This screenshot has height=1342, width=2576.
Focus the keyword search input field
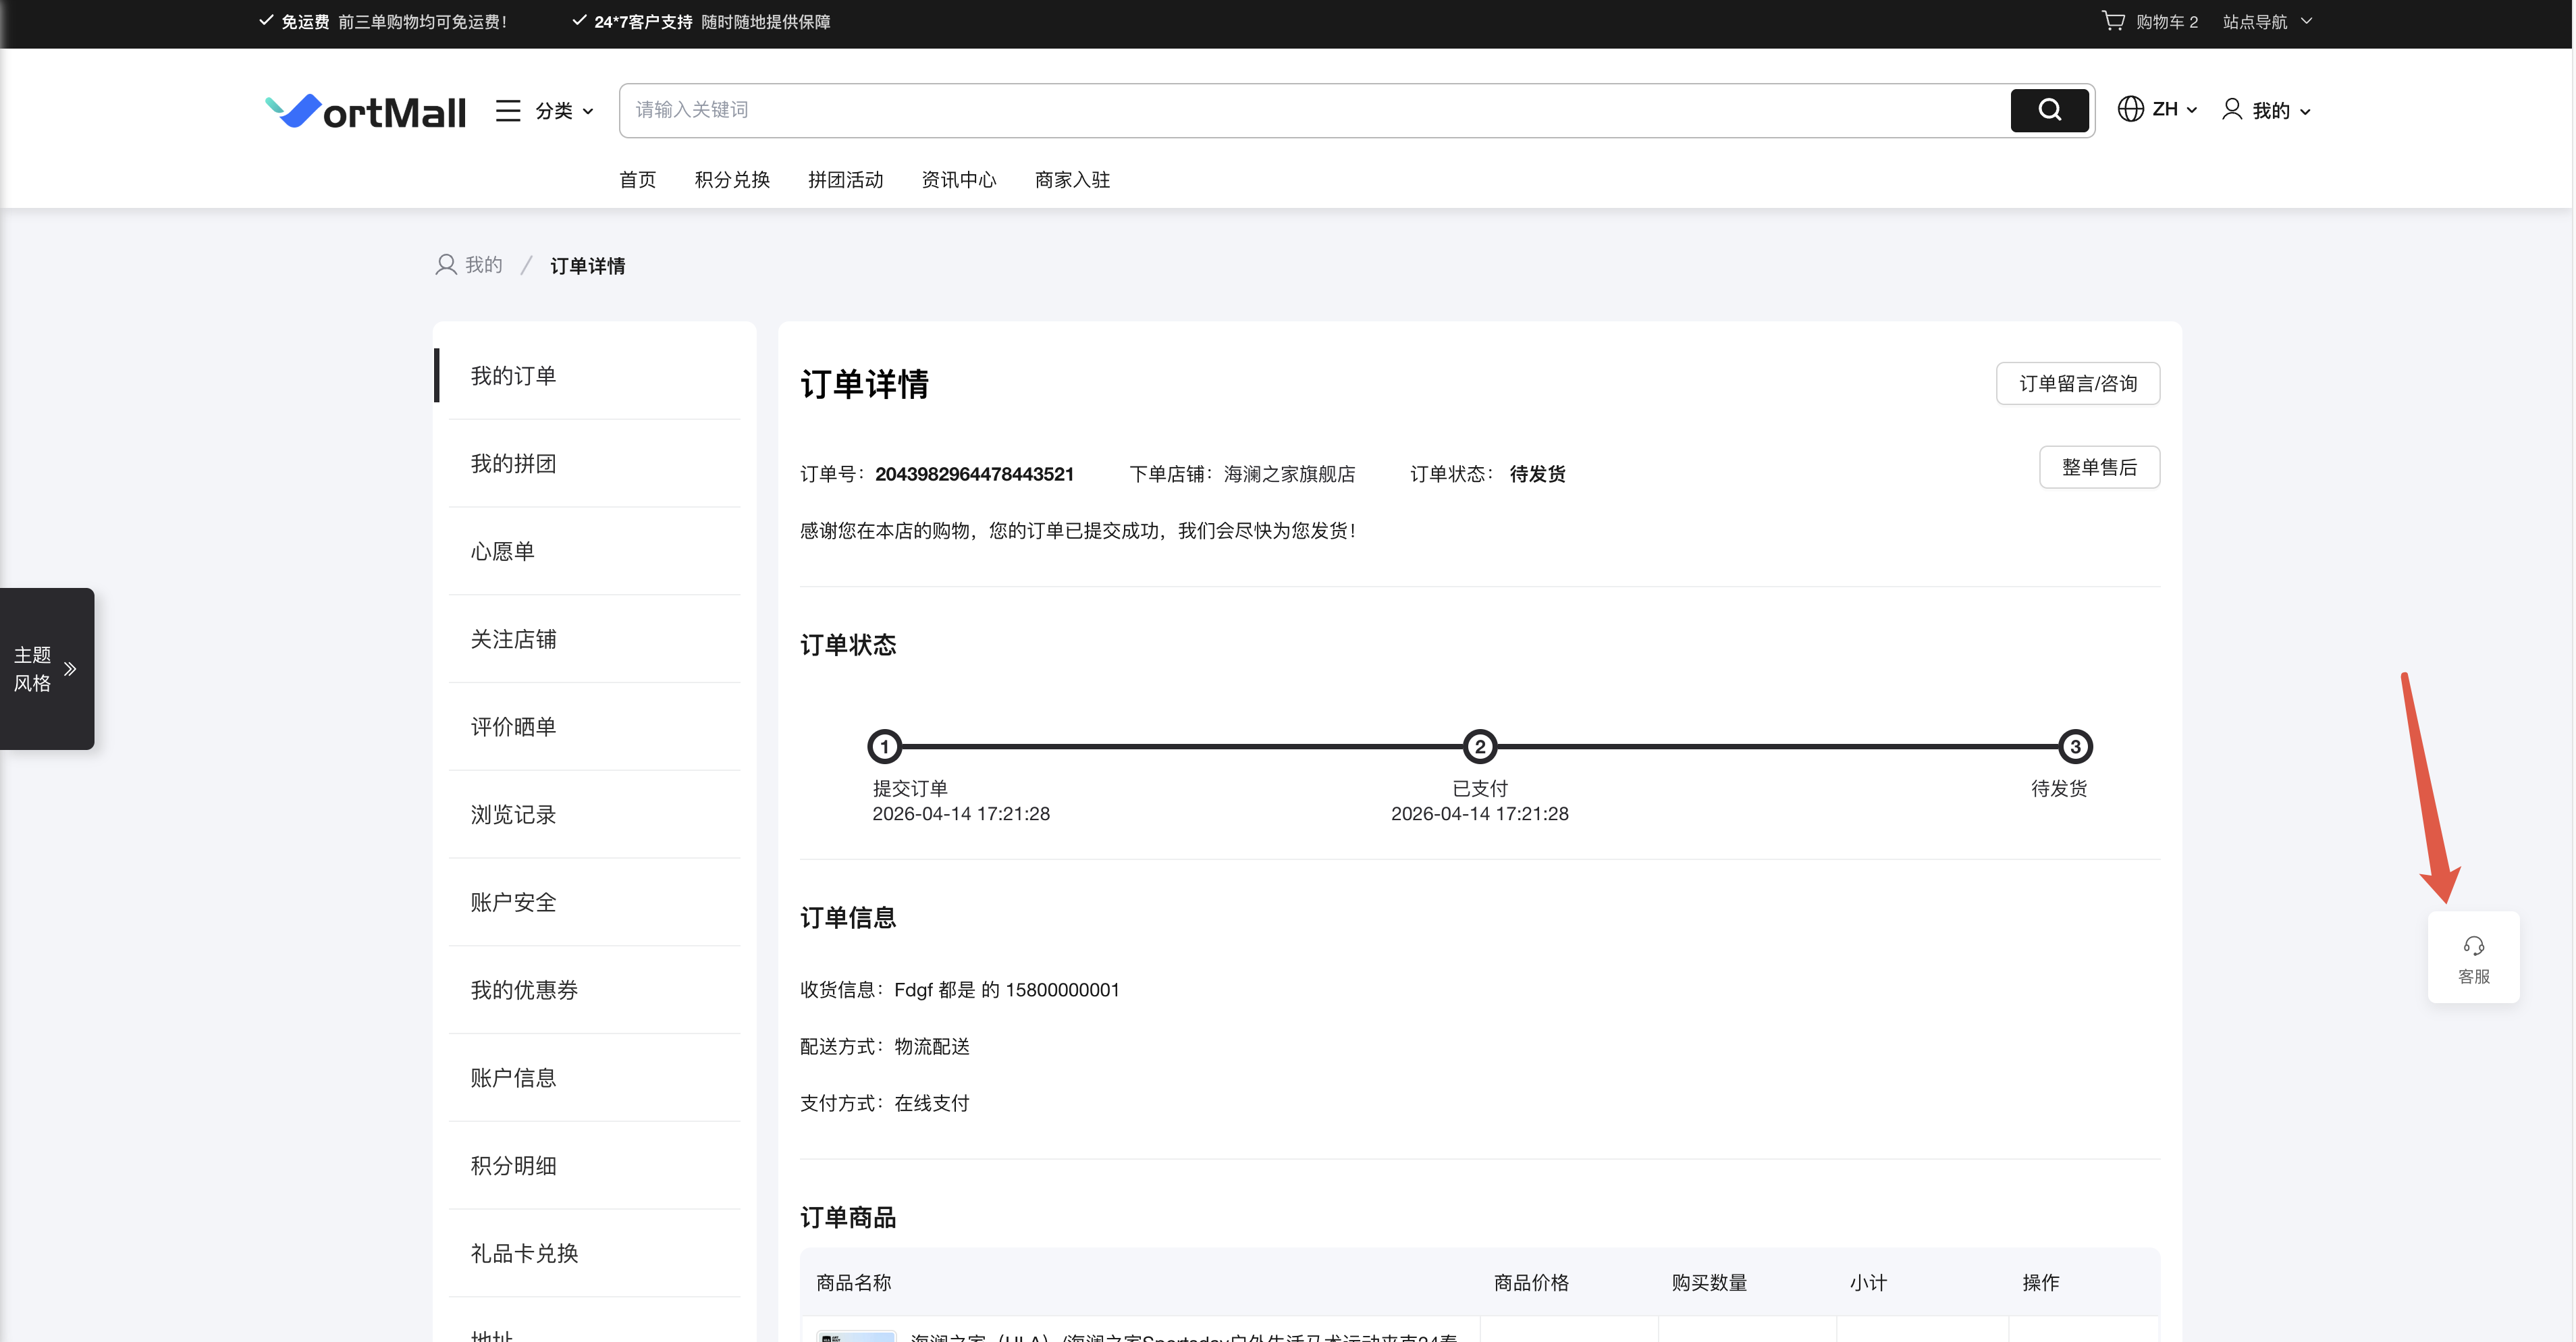coord(1310,110)
